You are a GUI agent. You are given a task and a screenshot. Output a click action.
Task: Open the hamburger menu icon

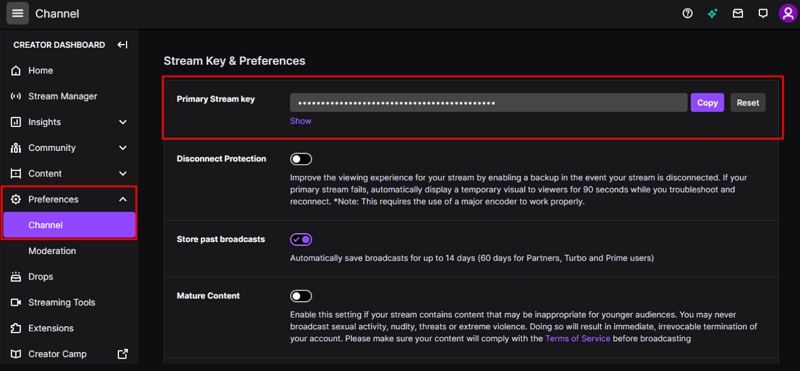[17, 14]
